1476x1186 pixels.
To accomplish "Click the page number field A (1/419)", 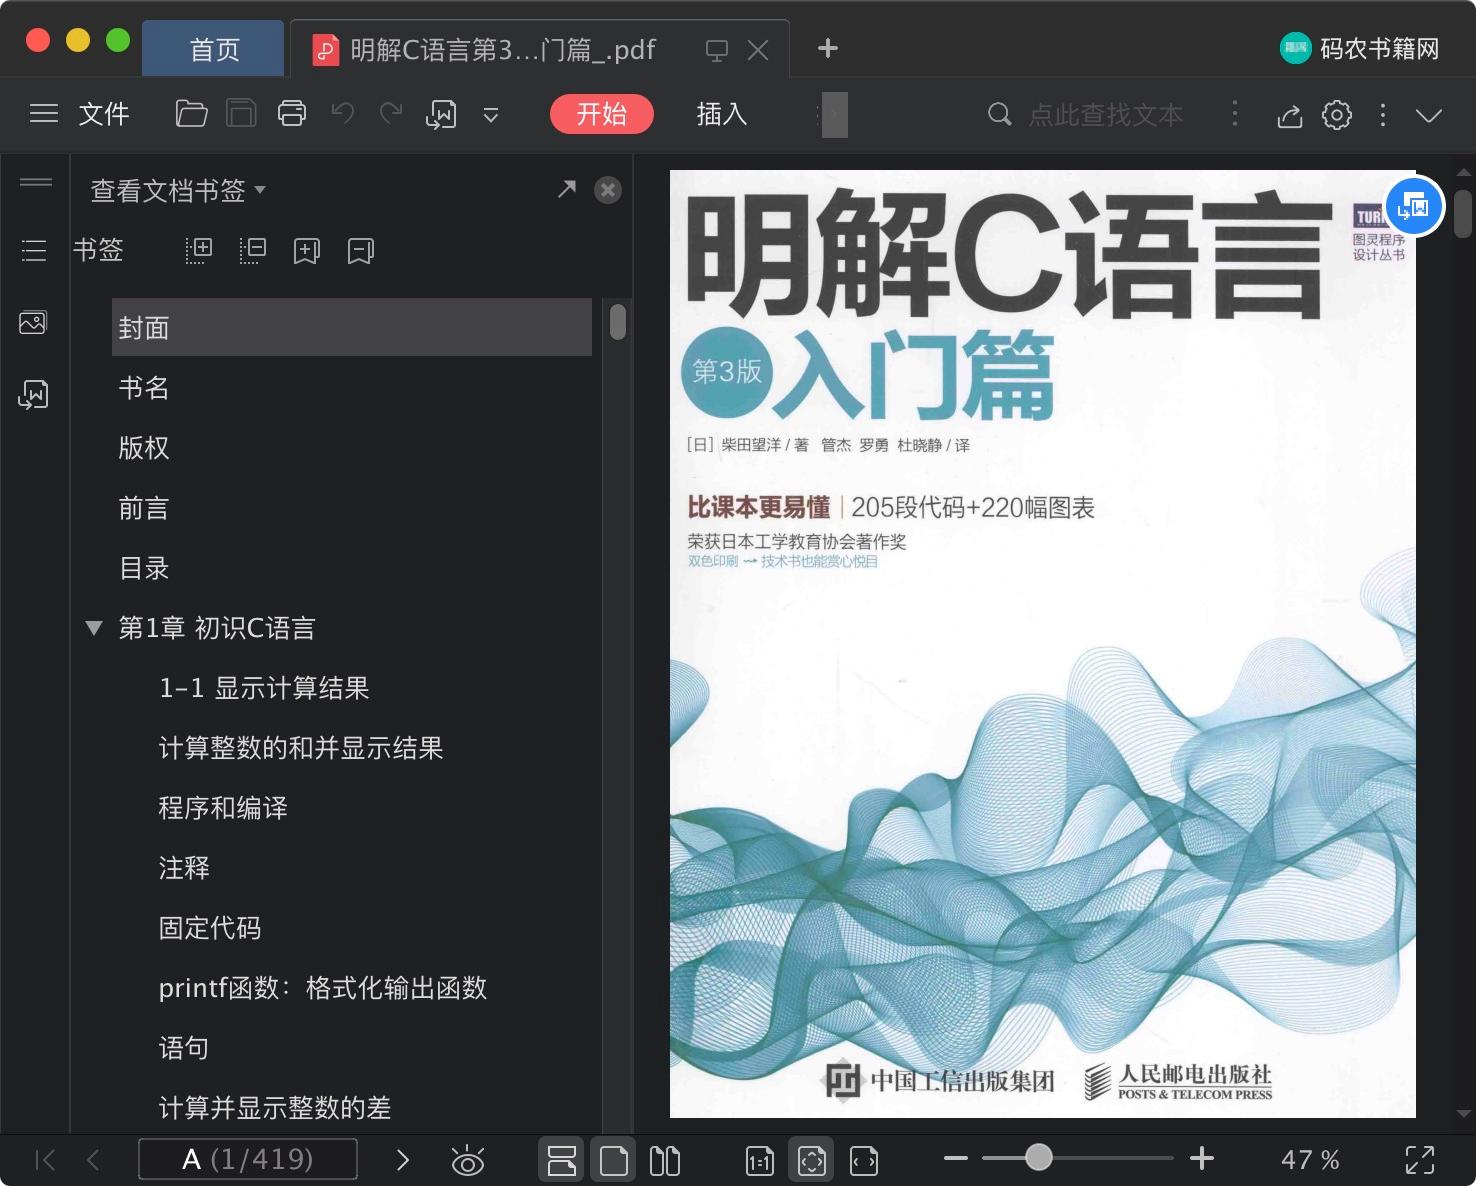I will pyautogui.click(x=248, y=1159).
